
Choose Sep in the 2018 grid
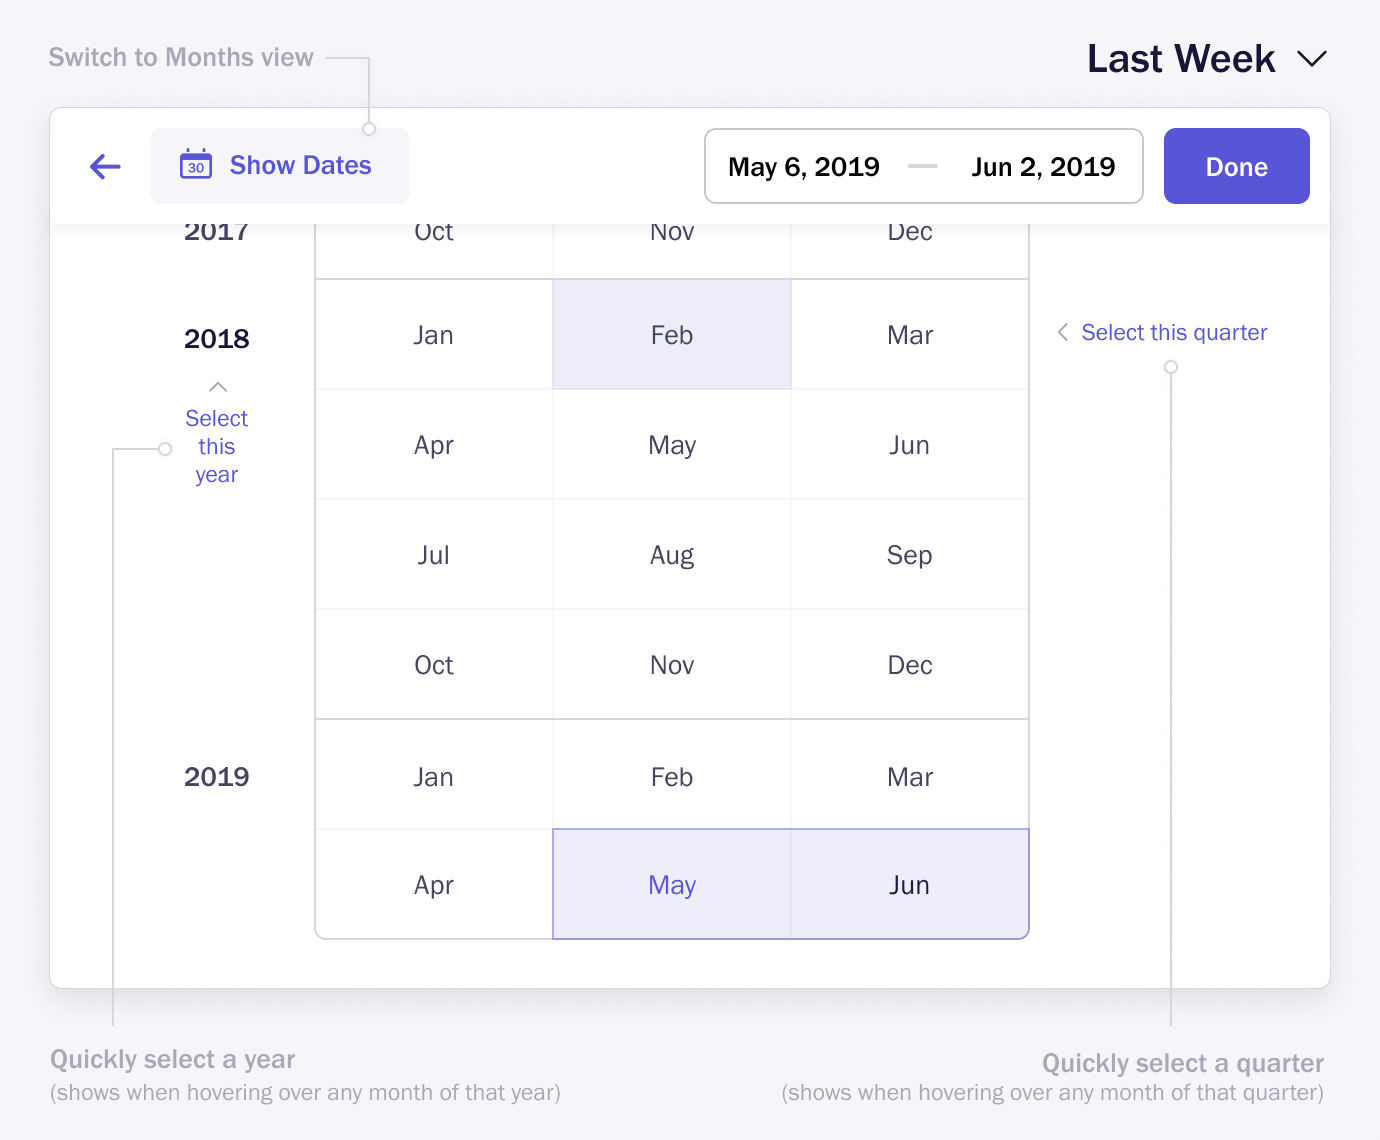(x=910, y=555)
